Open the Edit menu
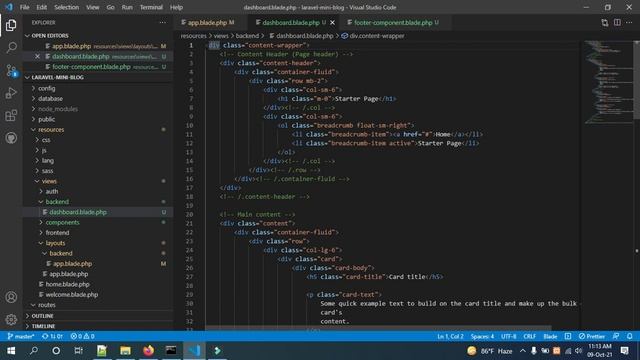 tap(42, 7)
